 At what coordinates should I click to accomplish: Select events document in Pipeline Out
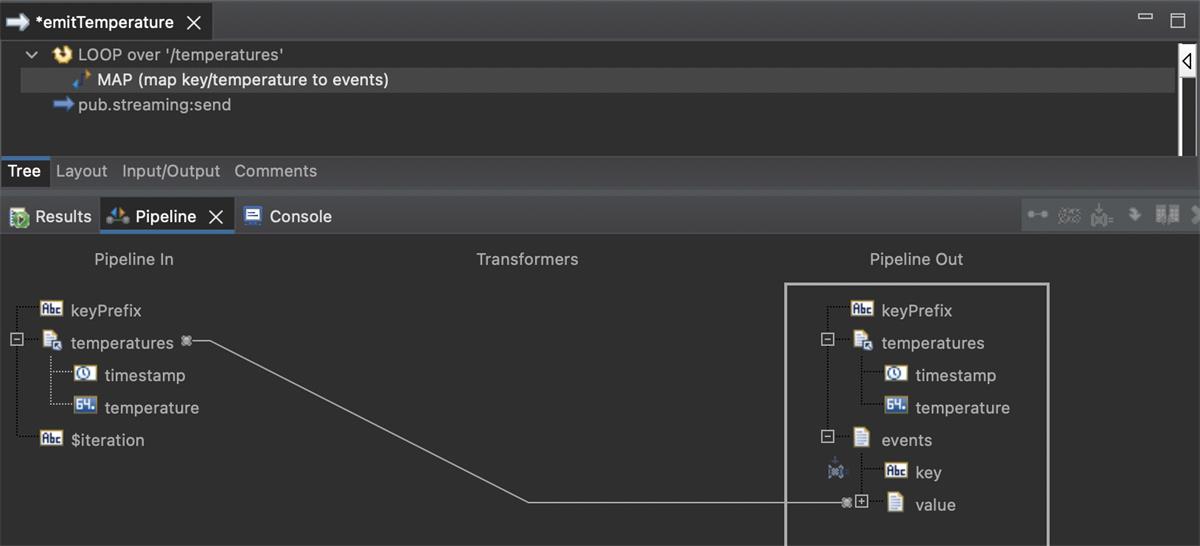(x=907, y=440)
